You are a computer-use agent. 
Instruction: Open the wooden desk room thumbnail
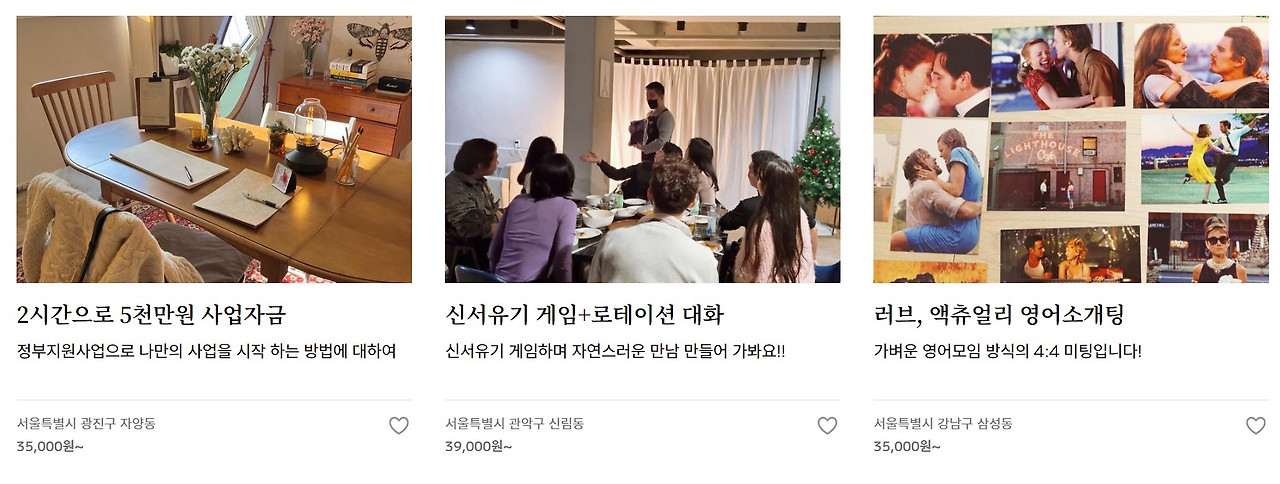pos(214,149)
